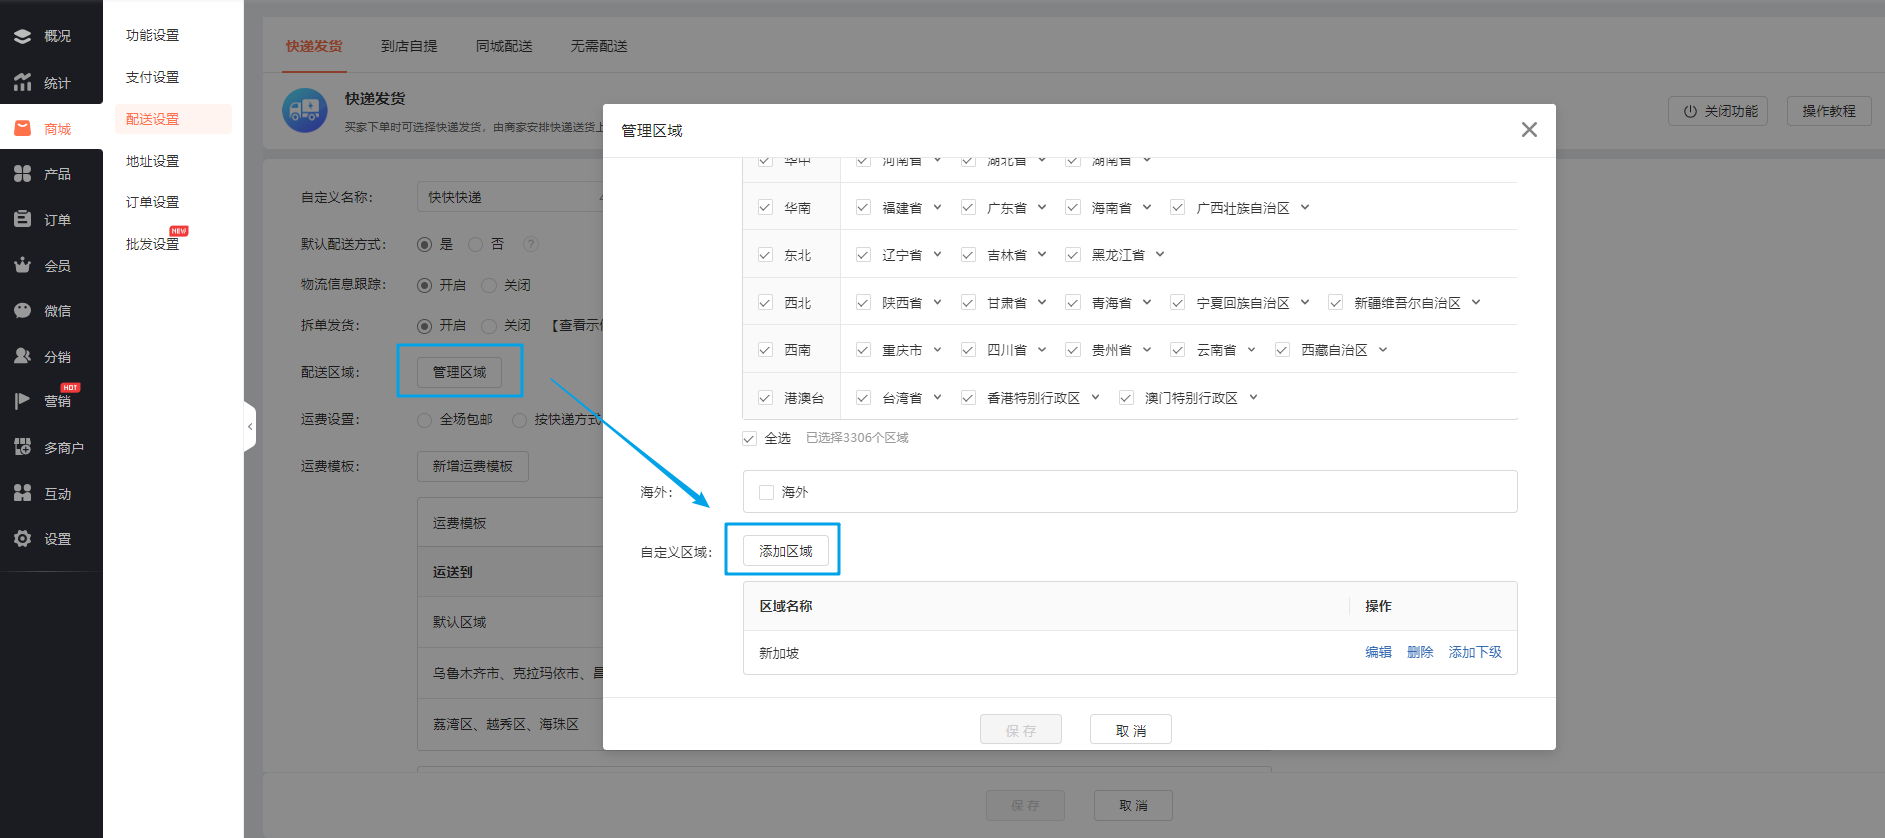Expand the 新疆维吾尔自治区 dropdown arrow
Image resolution: width=1885 pixels, height=838 pixels.
pos(1476,303)
